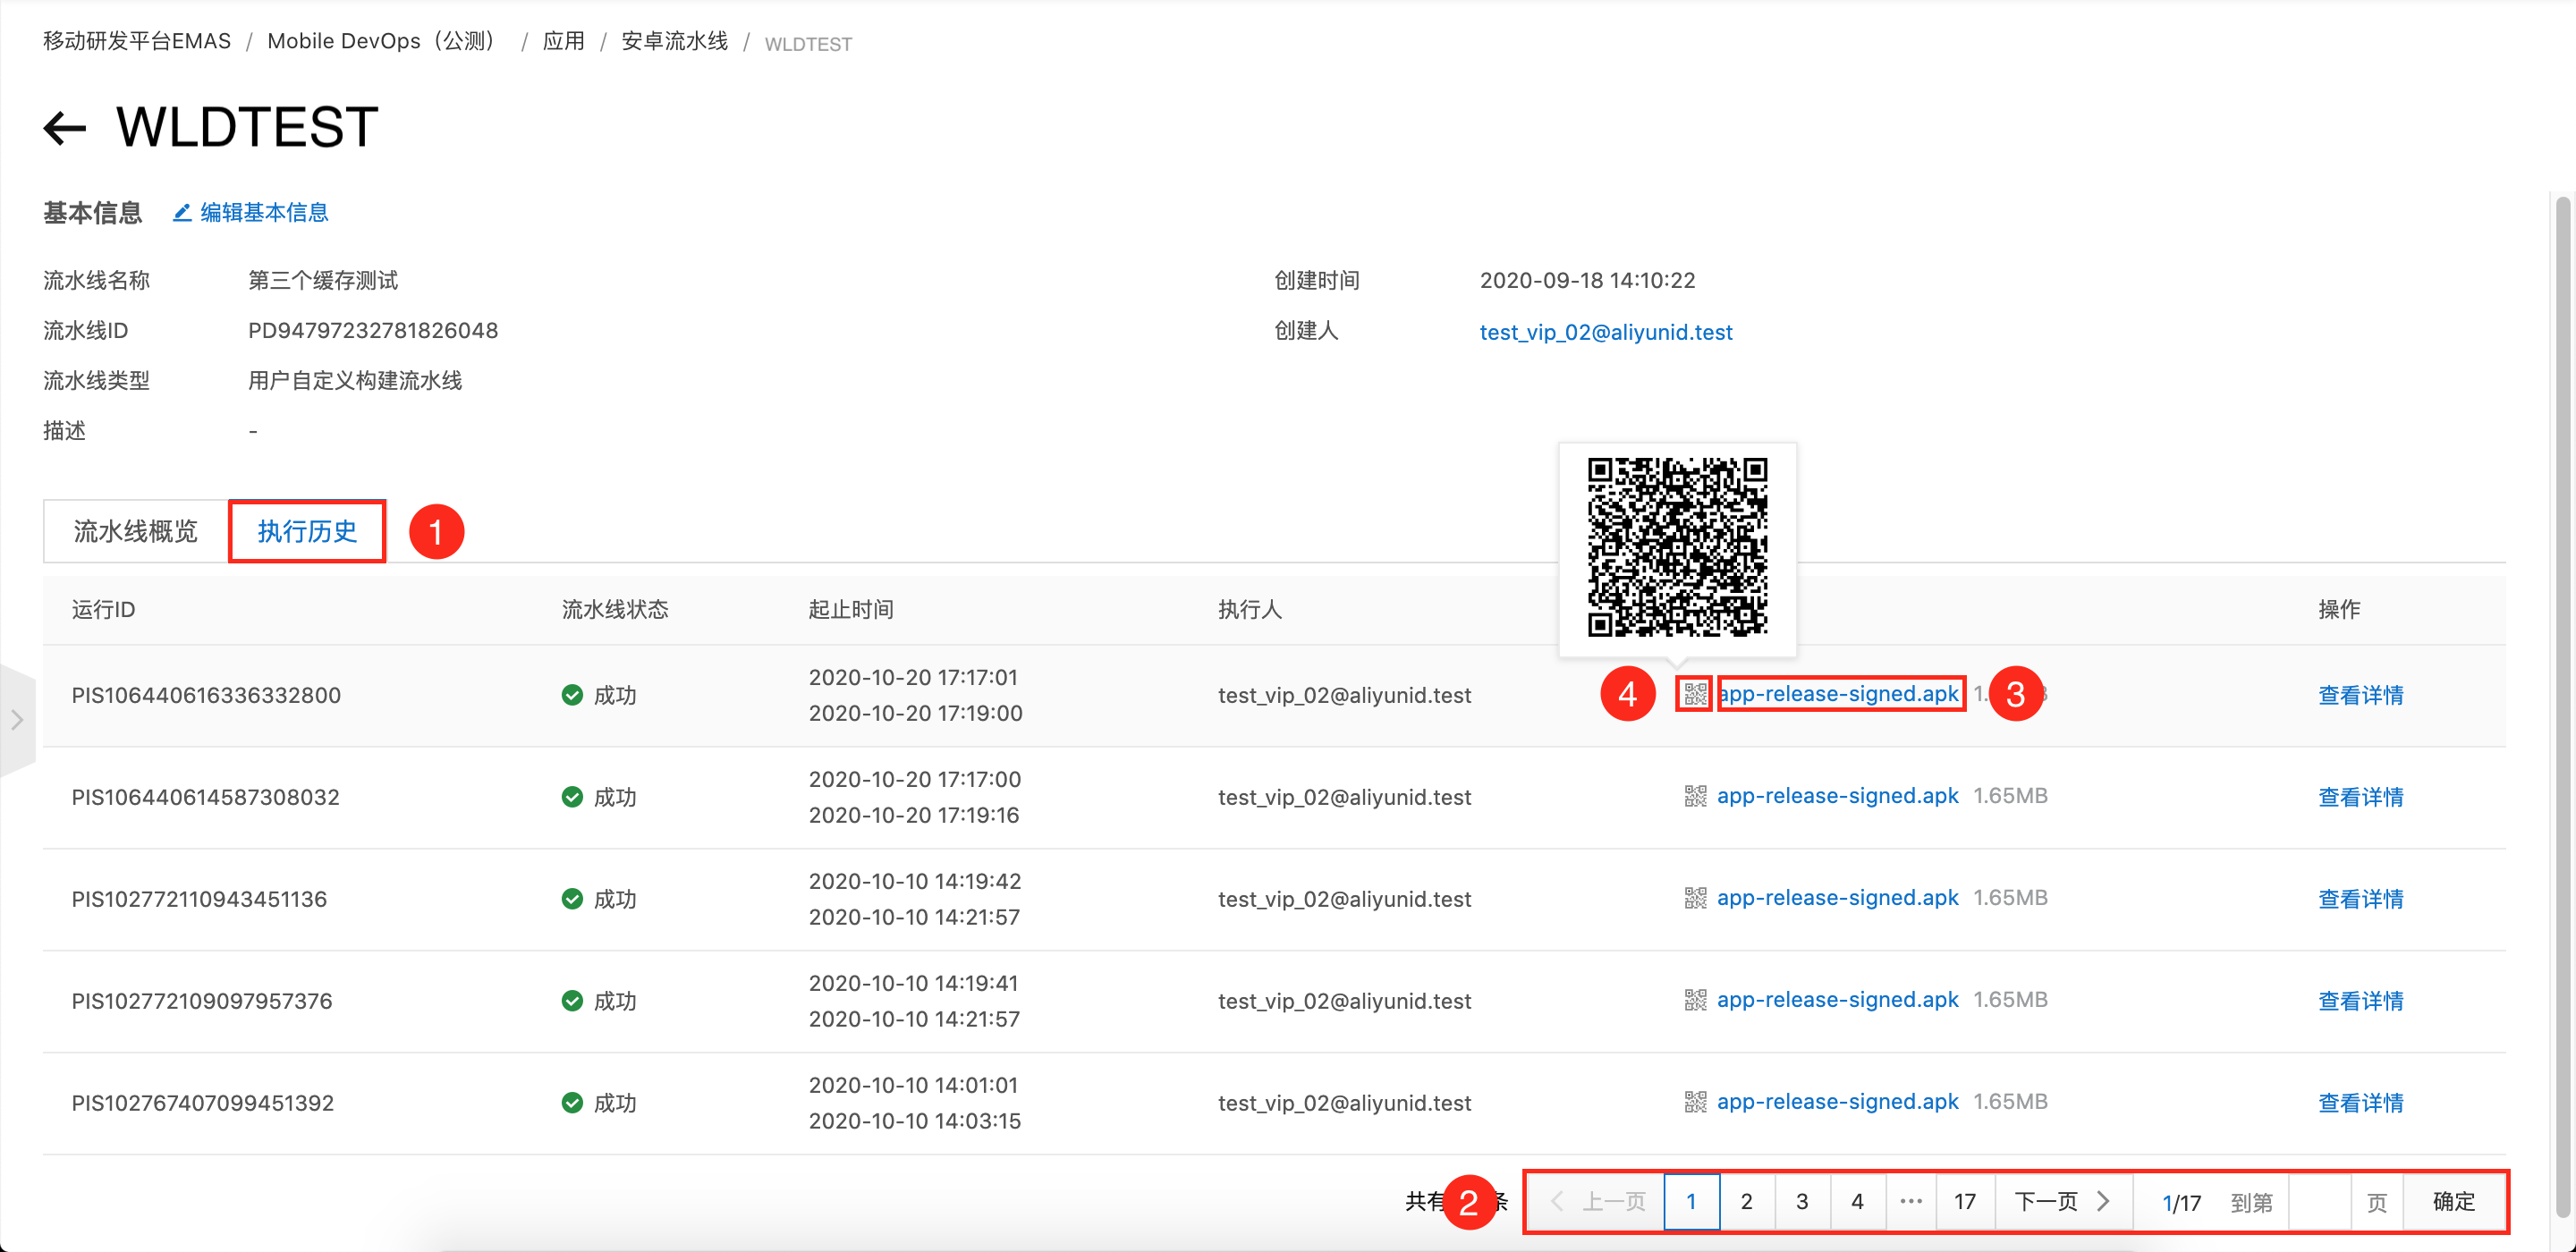Screen dimensions: 2576x1252
Task: Go to Mobile DevOps（公测） breadcrumb
Action: 386,41
